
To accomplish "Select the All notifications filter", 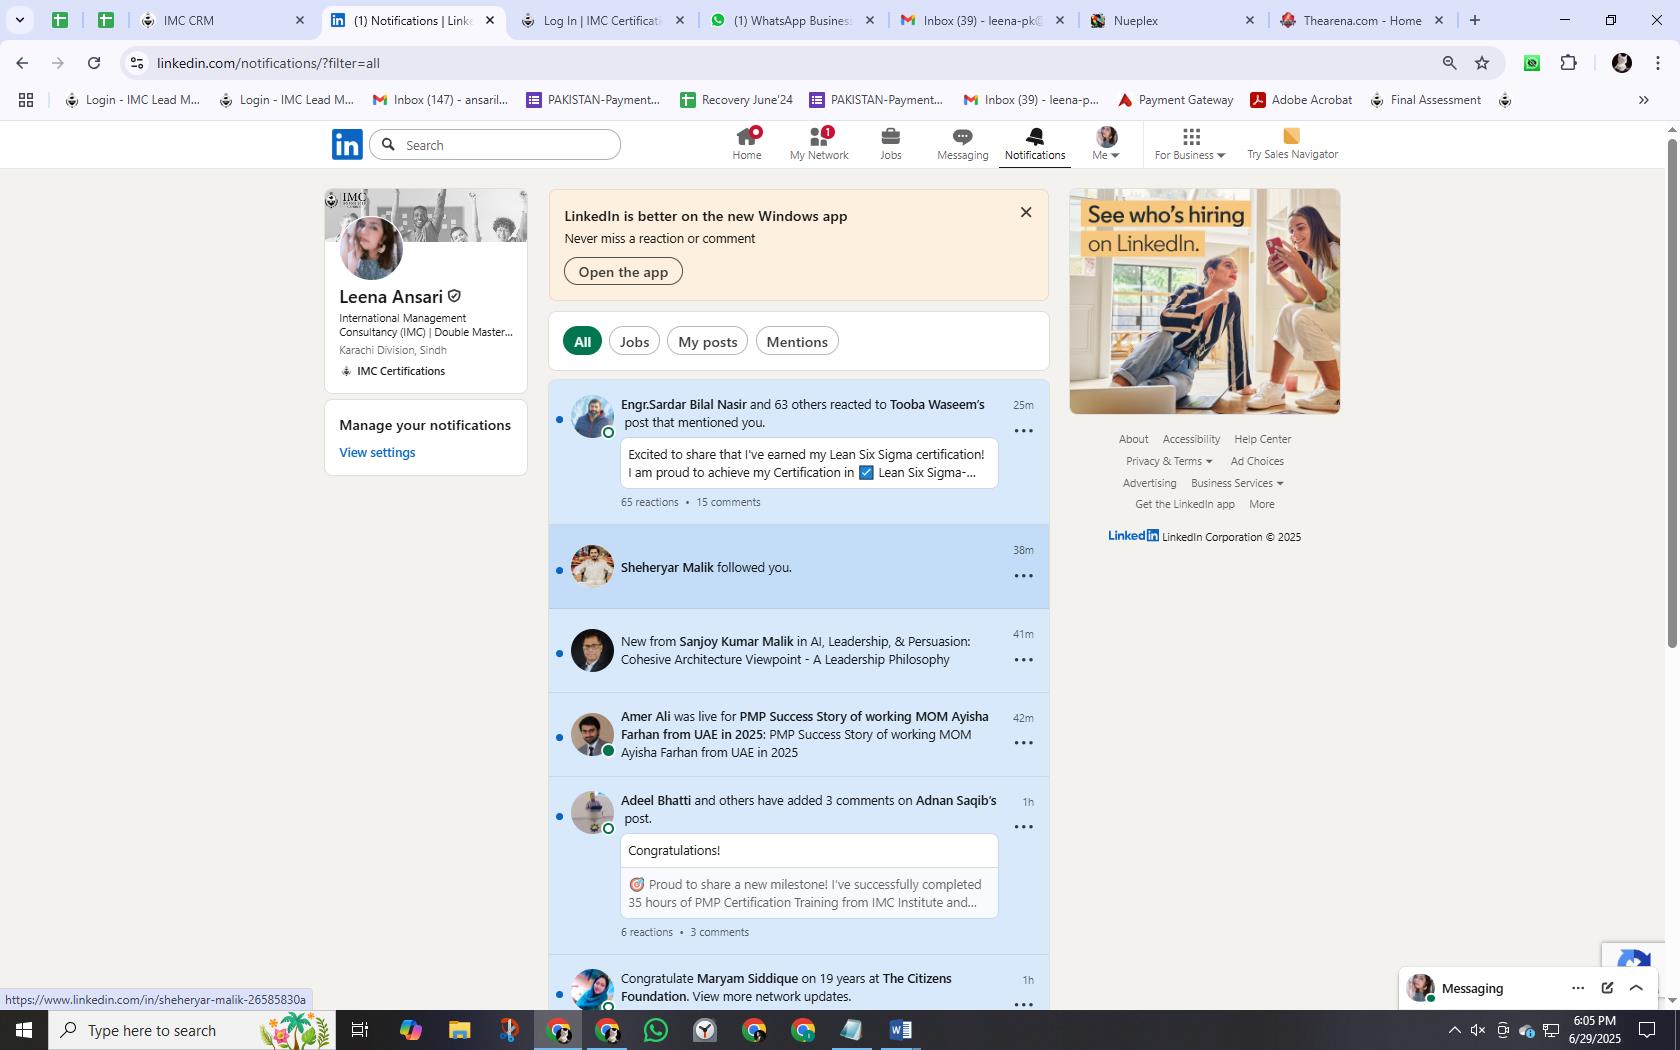I will 582,341.
